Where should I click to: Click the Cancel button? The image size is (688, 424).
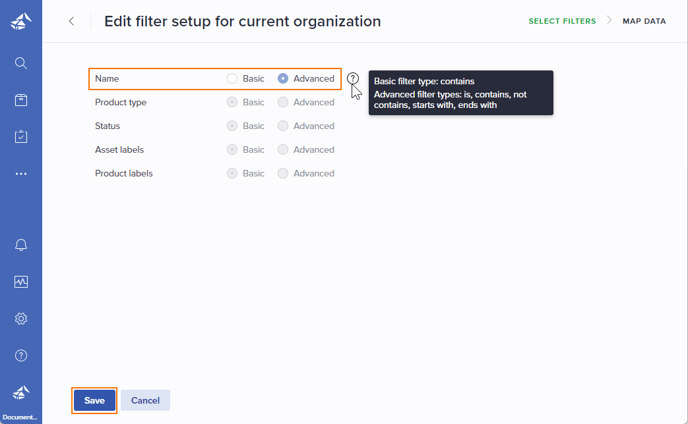pos(145,400)
